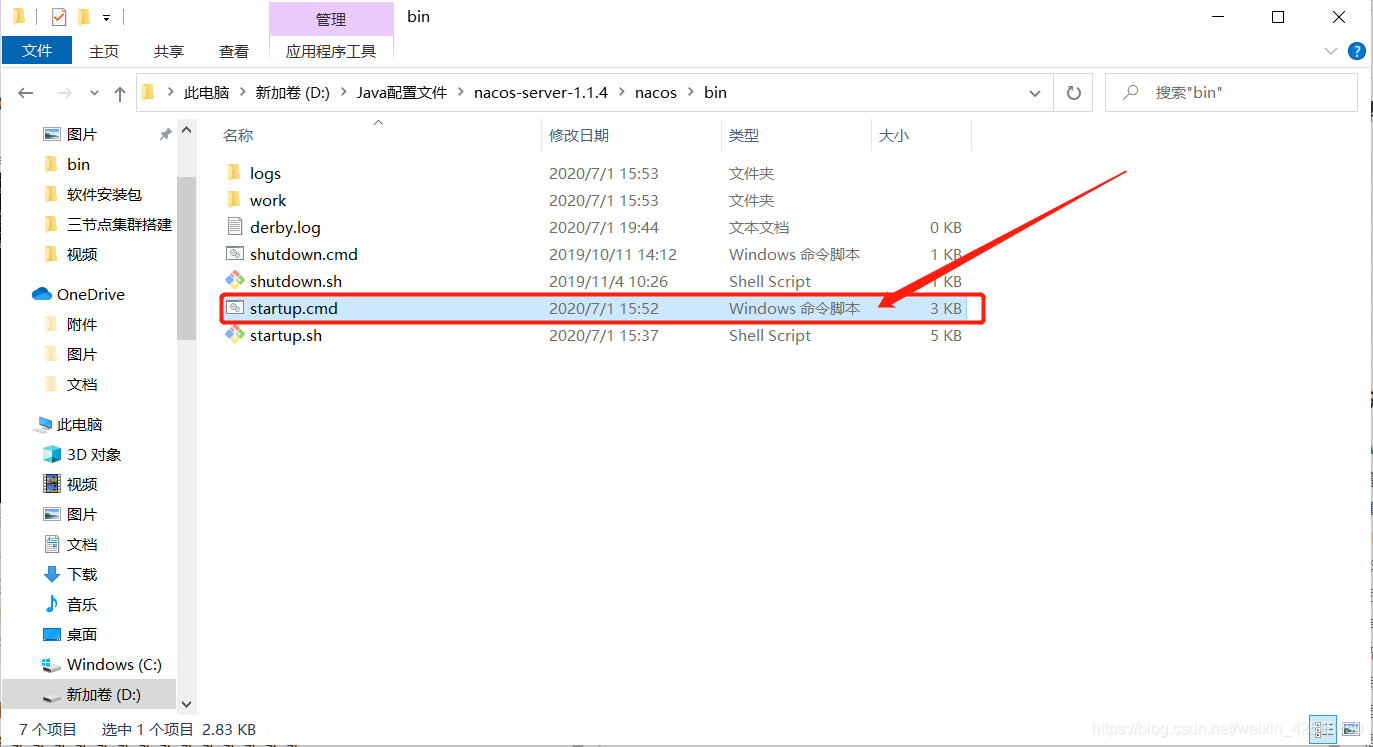Select the shutdown.cmd file name
Viewport: 1373px width, 747px height.
pos(304,254)
